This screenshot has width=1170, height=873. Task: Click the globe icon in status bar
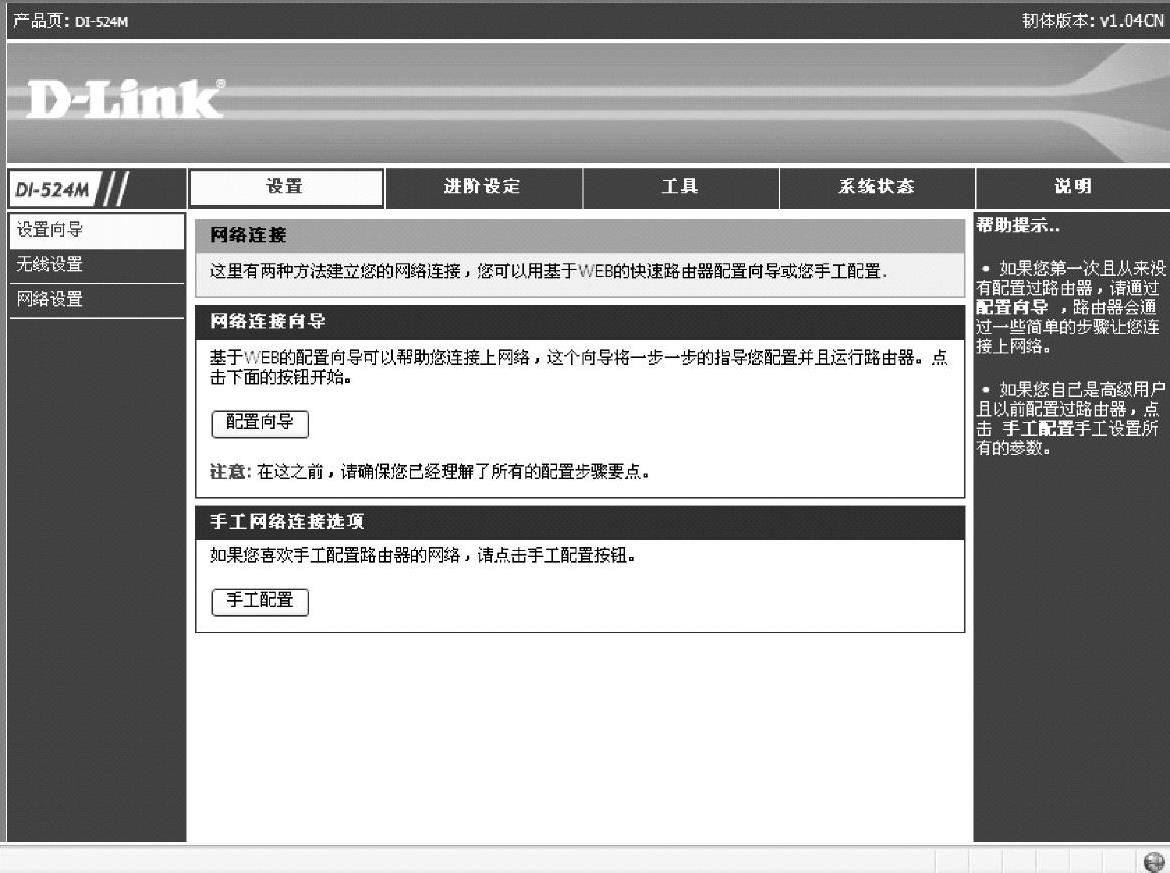pos(1154,860)
